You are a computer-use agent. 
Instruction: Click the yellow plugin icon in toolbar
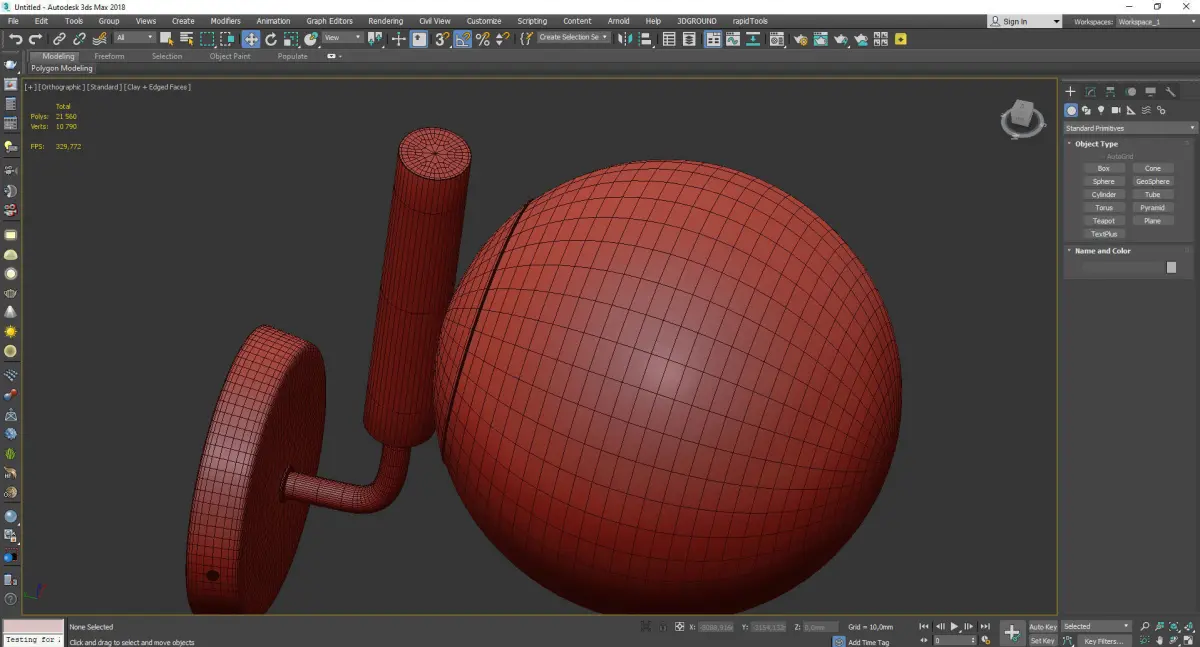tap(900, 39)
